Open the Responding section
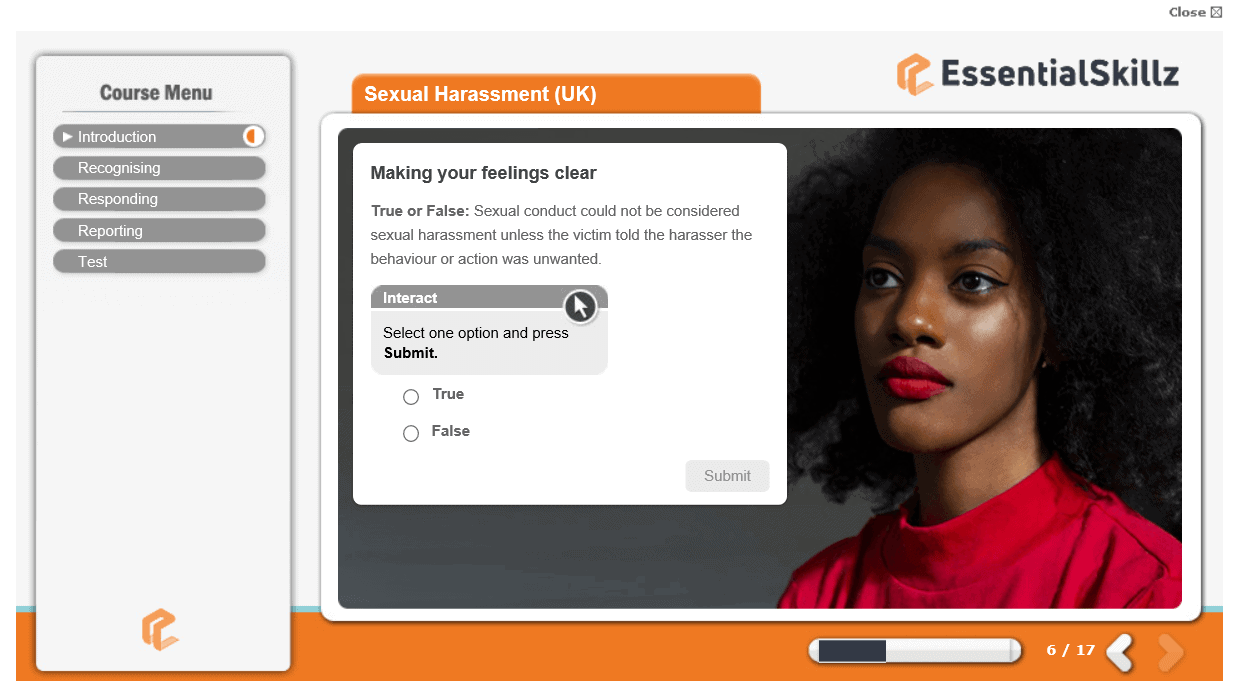Screen dimensions: 1236x688 (x=159, y=199)
